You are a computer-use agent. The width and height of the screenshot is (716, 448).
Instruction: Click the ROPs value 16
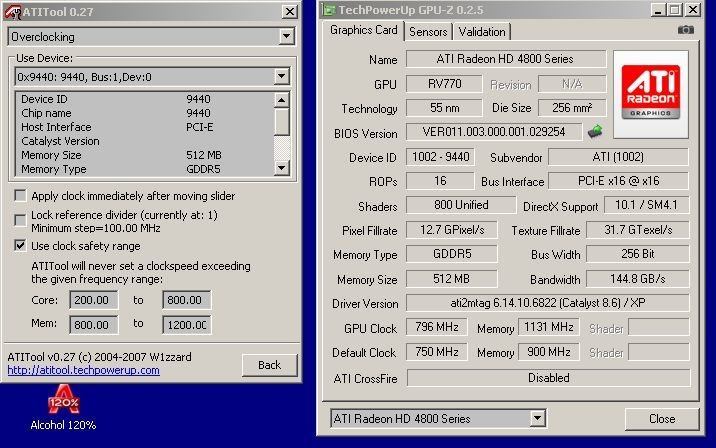click(x=440, y=181)
